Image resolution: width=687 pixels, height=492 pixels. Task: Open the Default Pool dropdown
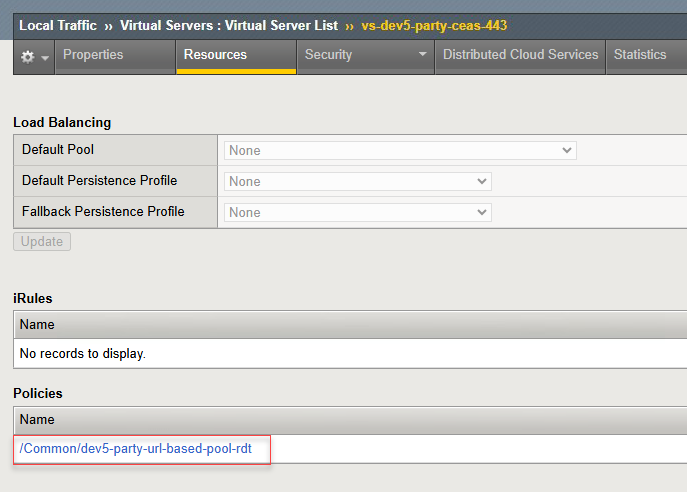tap(400, 150)
